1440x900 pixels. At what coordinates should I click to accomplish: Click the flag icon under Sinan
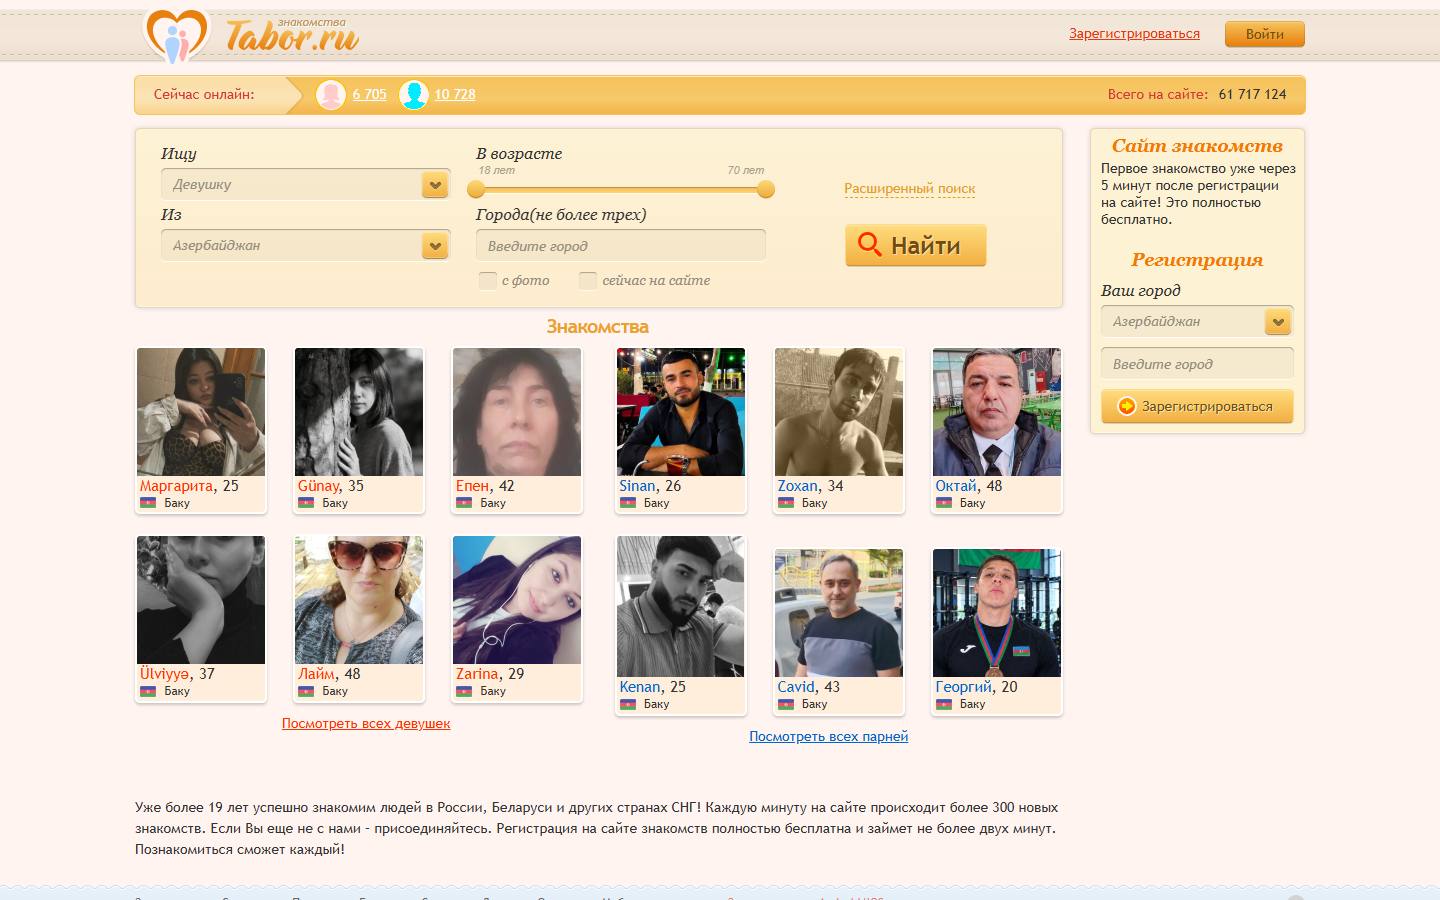coord(628,503)
